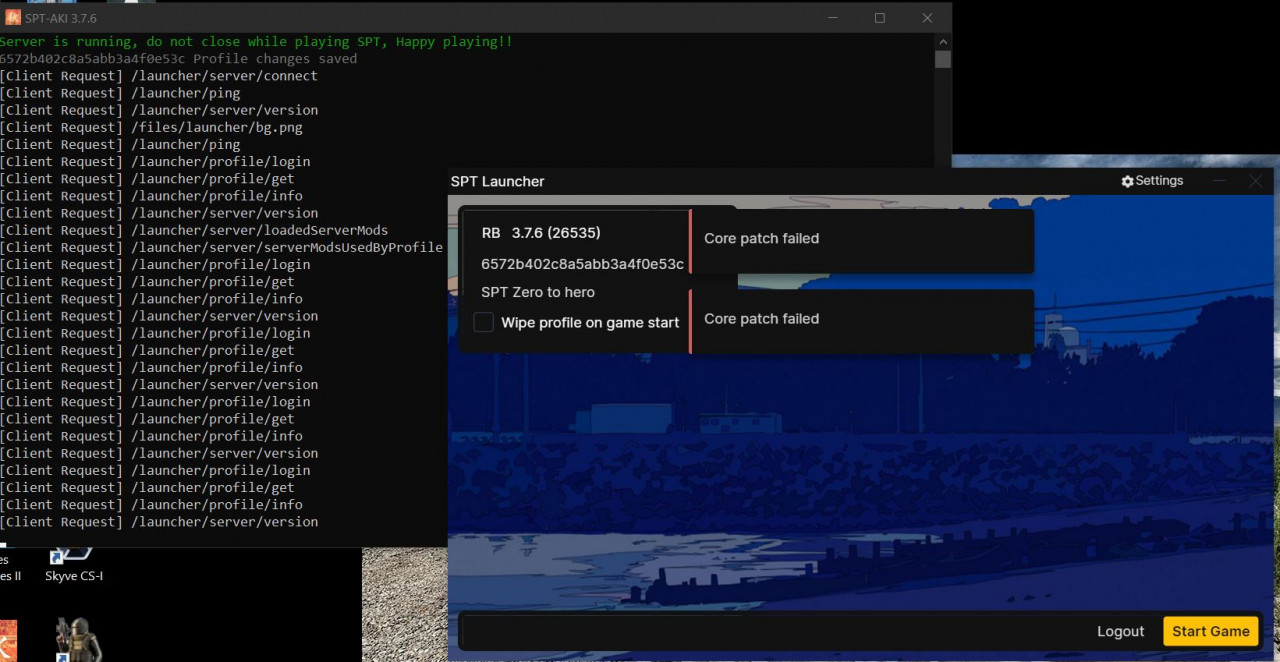Viewport: 1280px width, 662px height.
Task: Close the SPT-AKI server console
Action: [927, 17]
